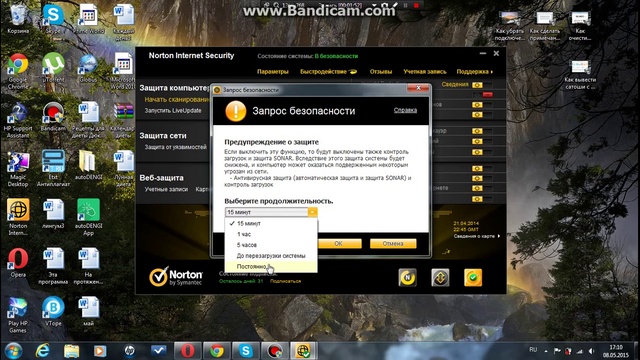The width and height of the screenshot is (640, 360).
Task: Open Bandicam desktop shortcut
Action: [x=53, y=116]
